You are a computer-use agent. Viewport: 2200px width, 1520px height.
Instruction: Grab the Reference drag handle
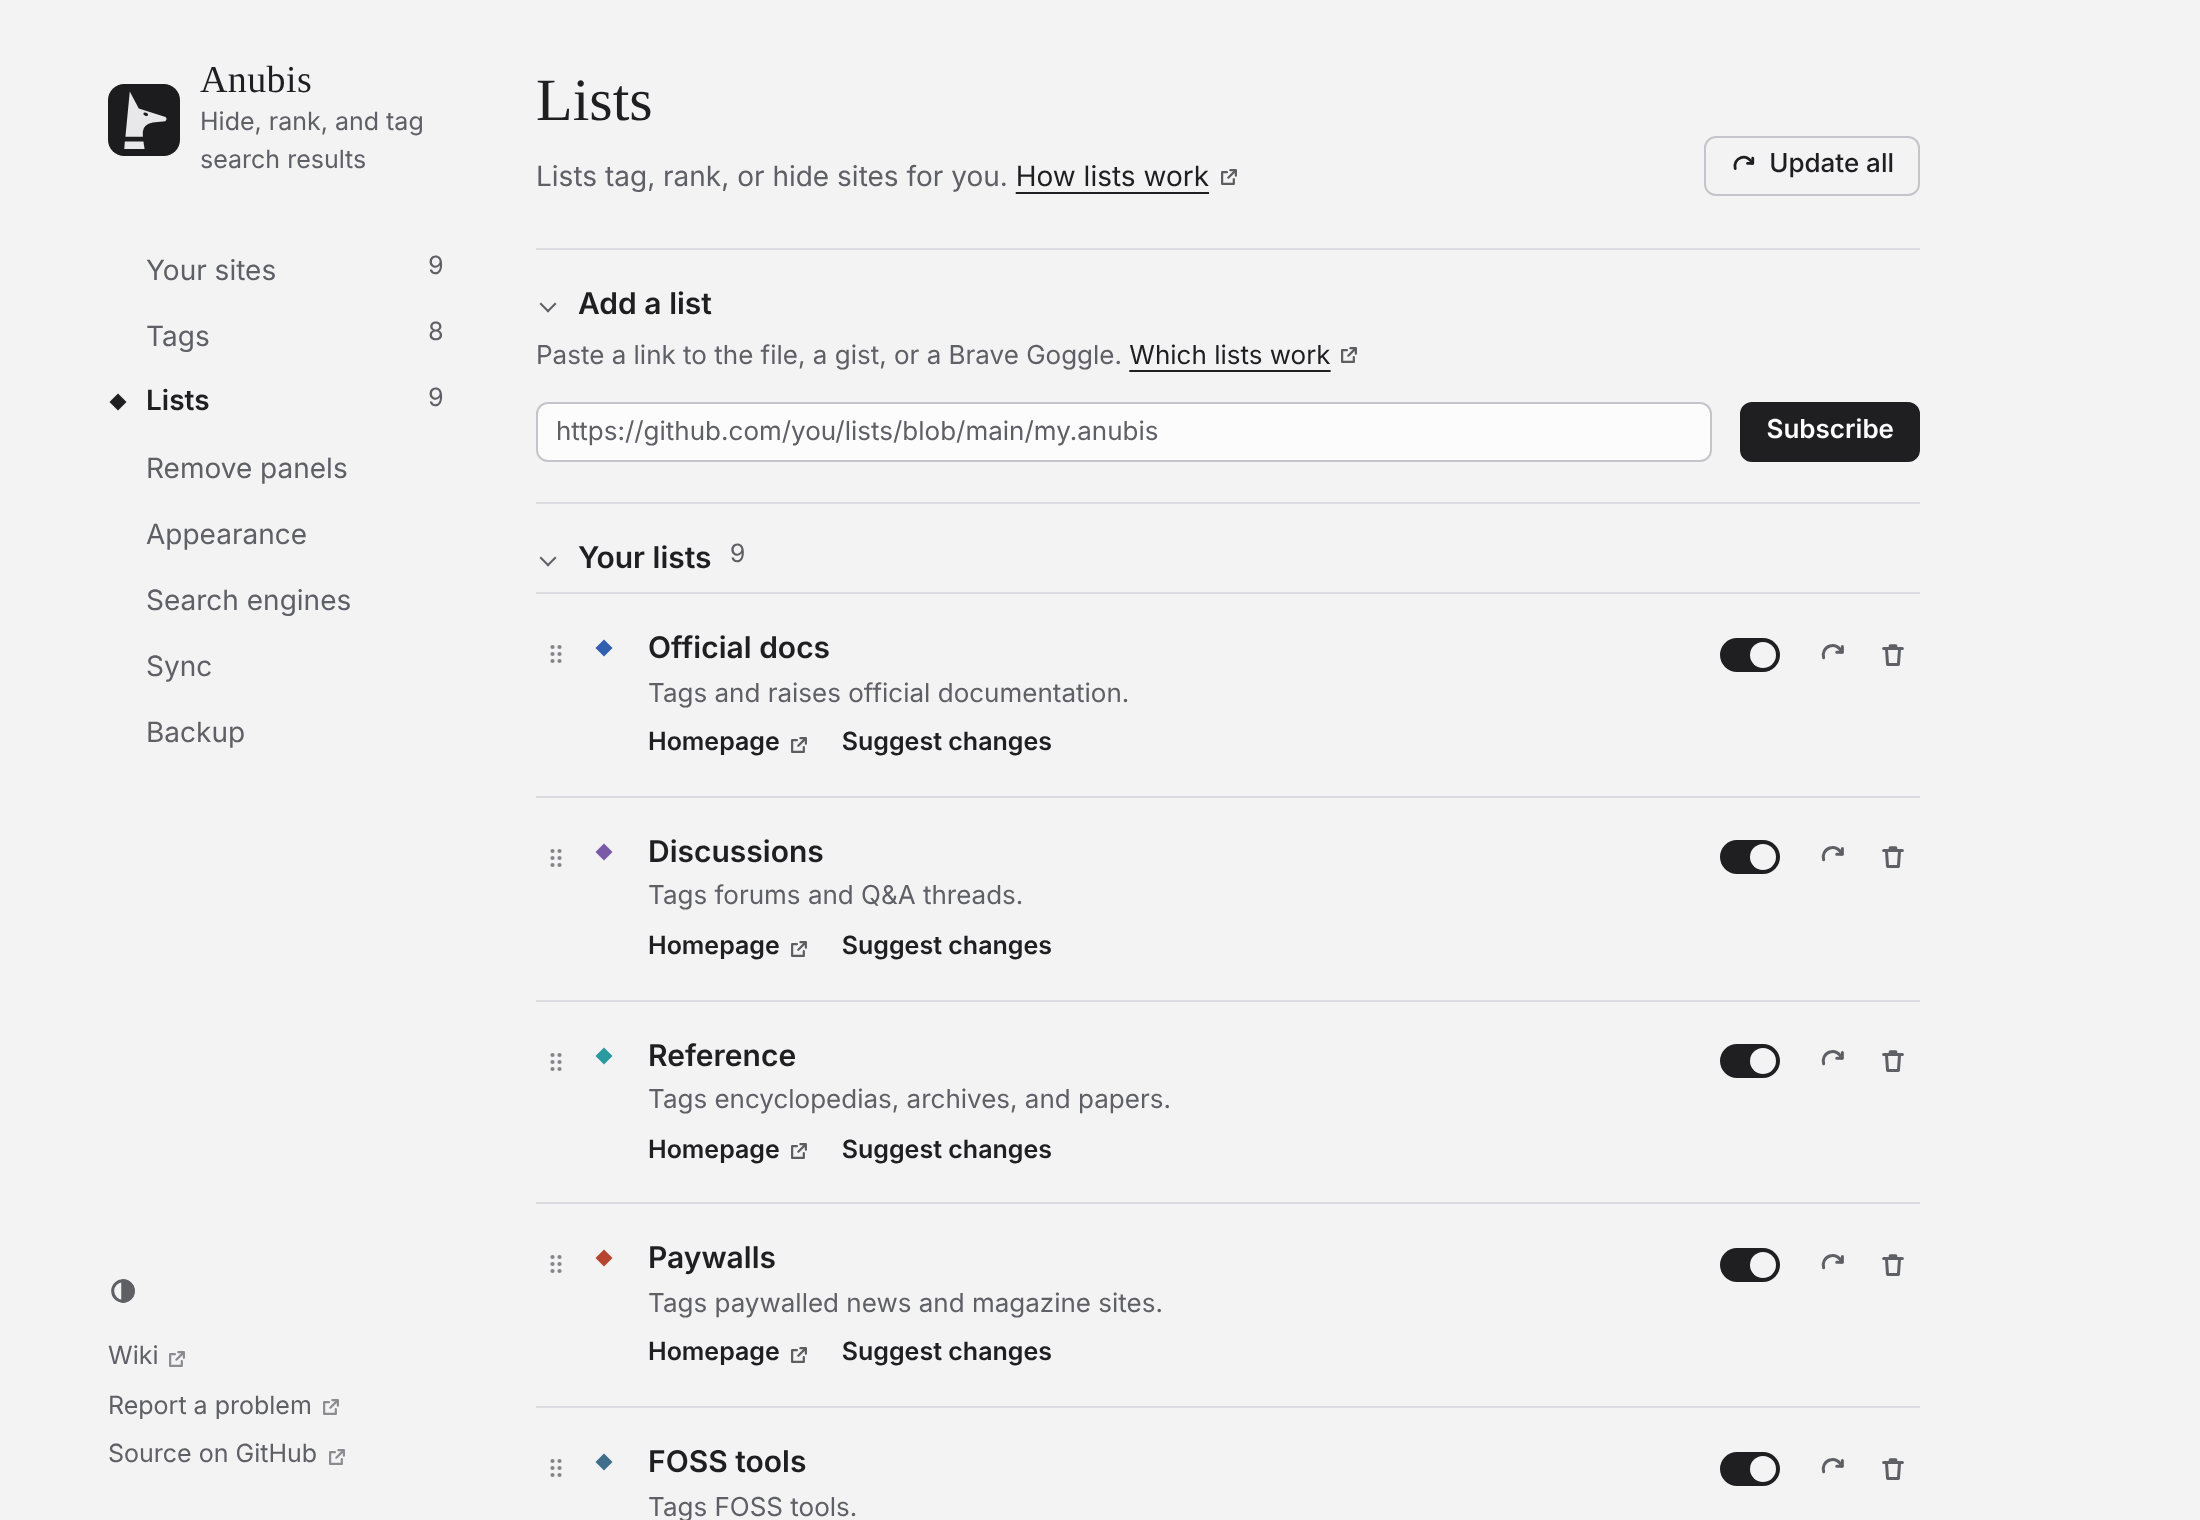point(556,1062)
